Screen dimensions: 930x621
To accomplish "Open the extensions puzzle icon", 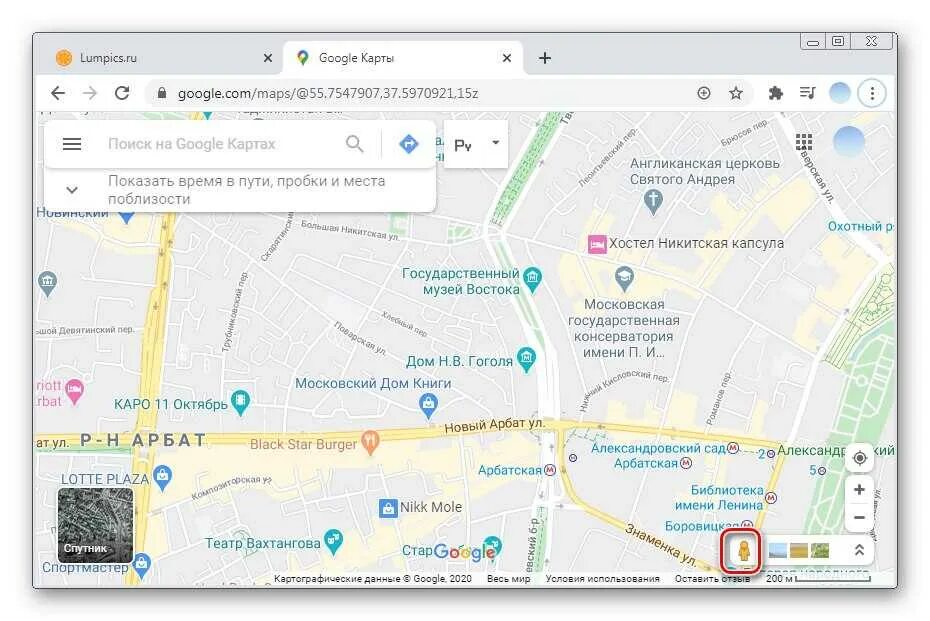I will tap(775, 93).
